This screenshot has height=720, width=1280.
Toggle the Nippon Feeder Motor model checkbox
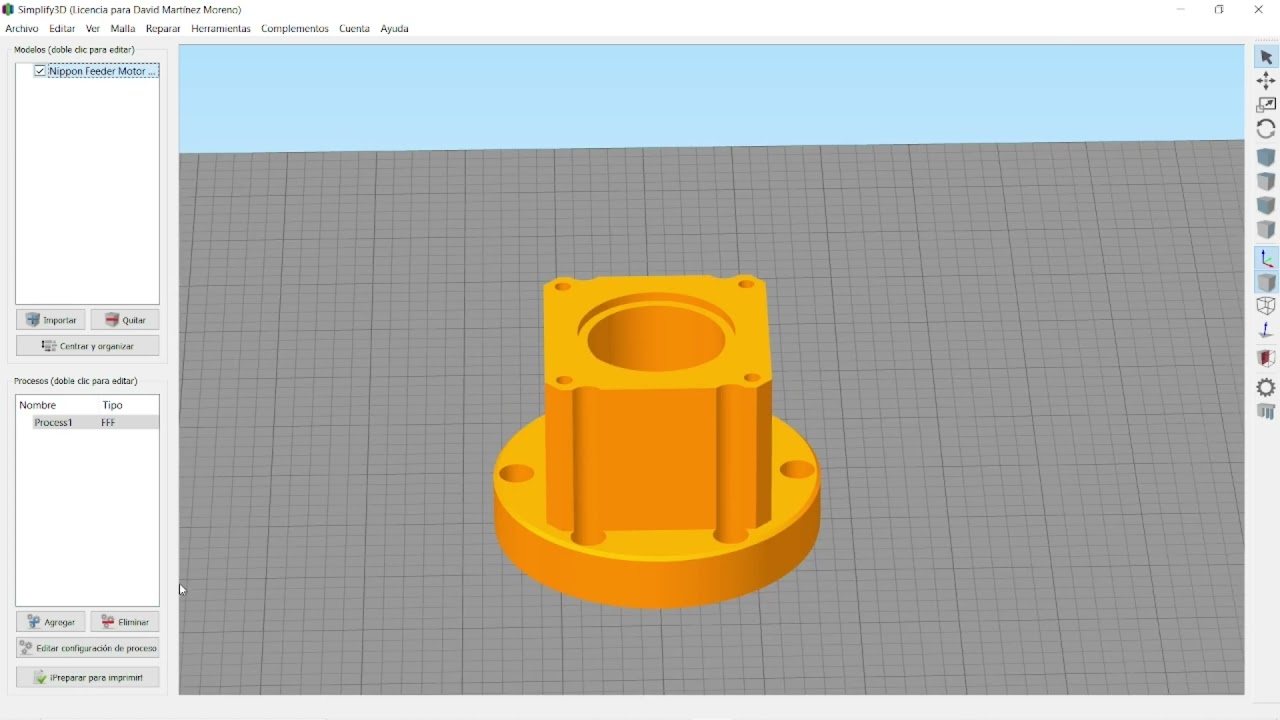click(x=40, y=71)
